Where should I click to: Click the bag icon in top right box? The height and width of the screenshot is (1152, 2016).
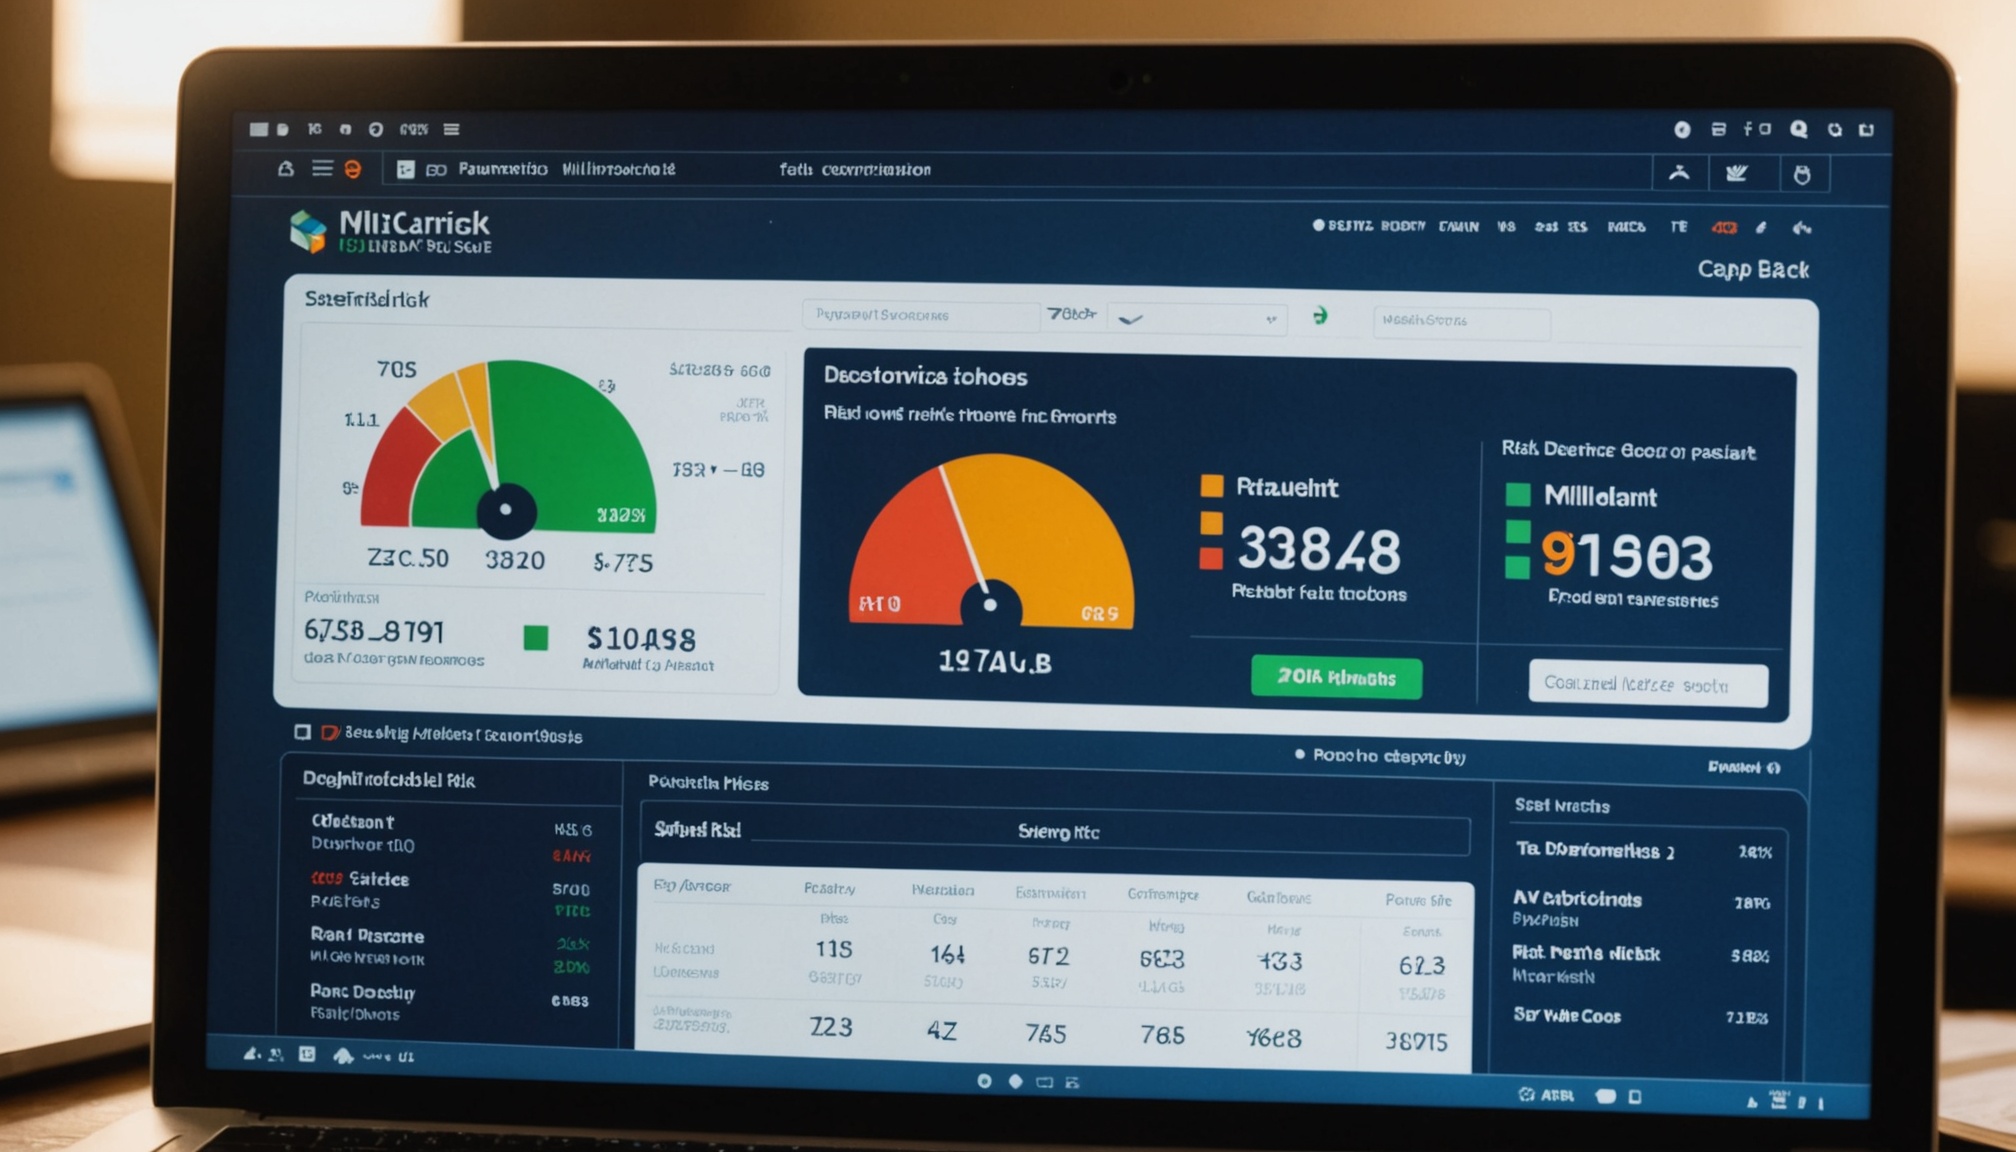click(1802, 175)
